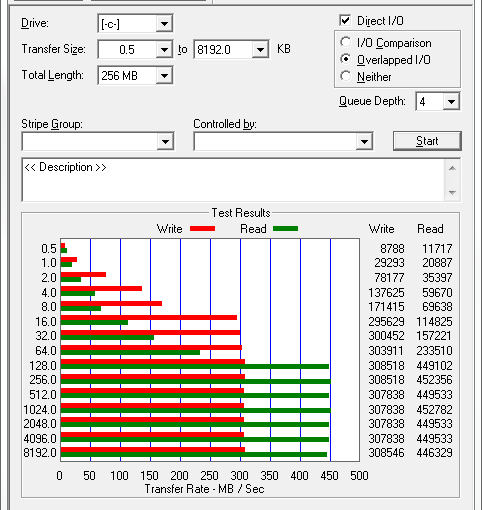Click the Drive field showing [-c-]
482x510 pixels.
[x=128, y=24]
